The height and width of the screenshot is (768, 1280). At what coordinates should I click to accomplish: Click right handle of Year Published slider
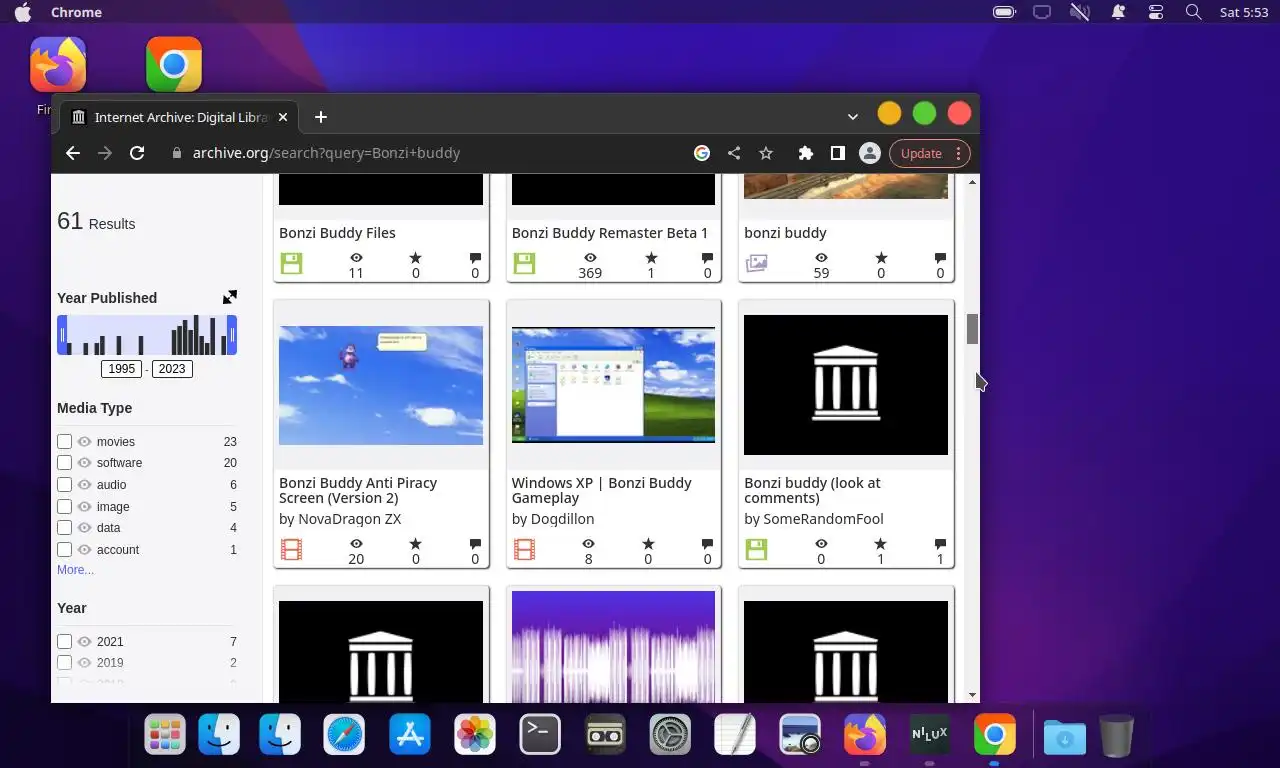click(x=232, y=335)
